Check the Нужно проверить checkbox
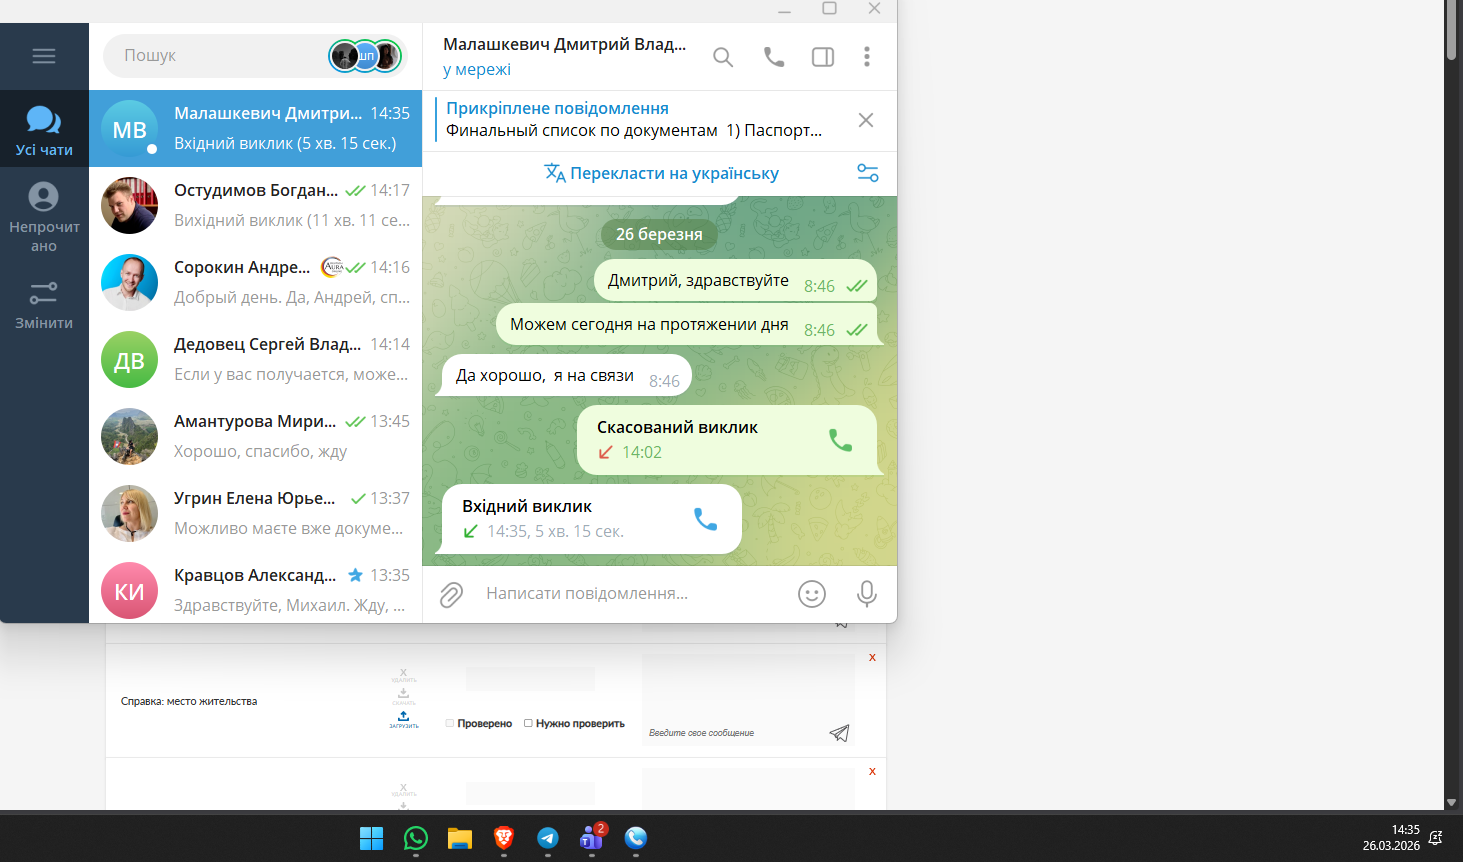This screenshot has width=1463, height=862. [x=528, y=723]
